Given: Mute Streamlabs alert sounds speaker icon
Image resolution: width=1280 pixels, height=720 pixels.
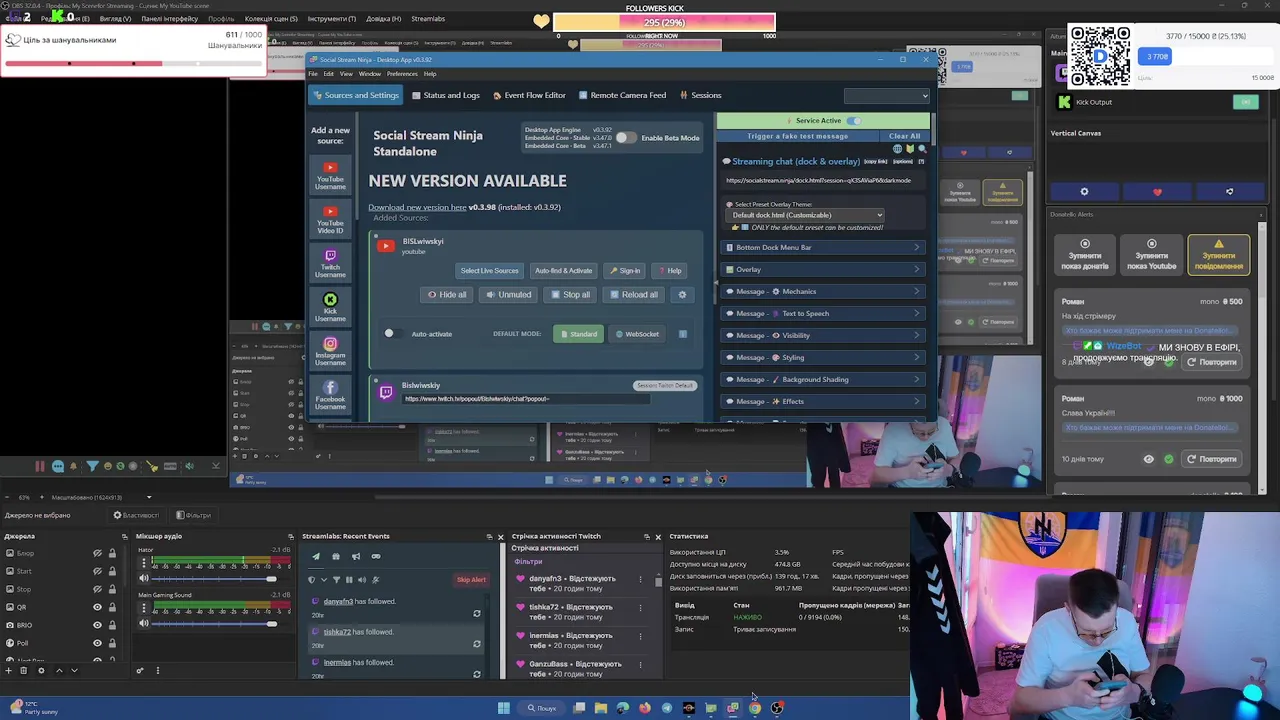Looking at the screenshot, I should pyautogui.click(x=362, y=580).
